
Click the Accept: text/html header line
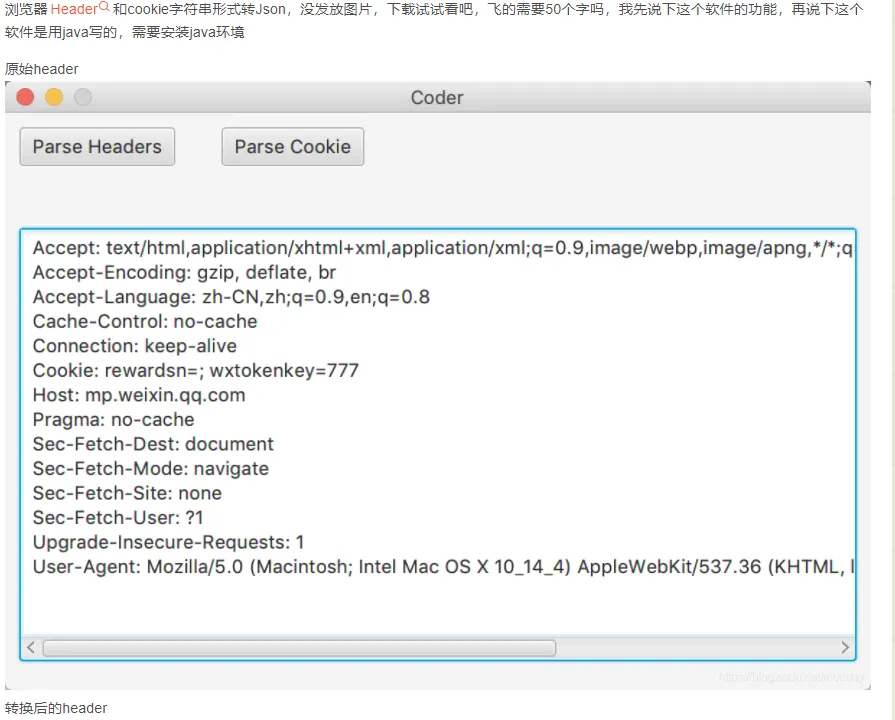pyautogui.click(x=443, y=248)
